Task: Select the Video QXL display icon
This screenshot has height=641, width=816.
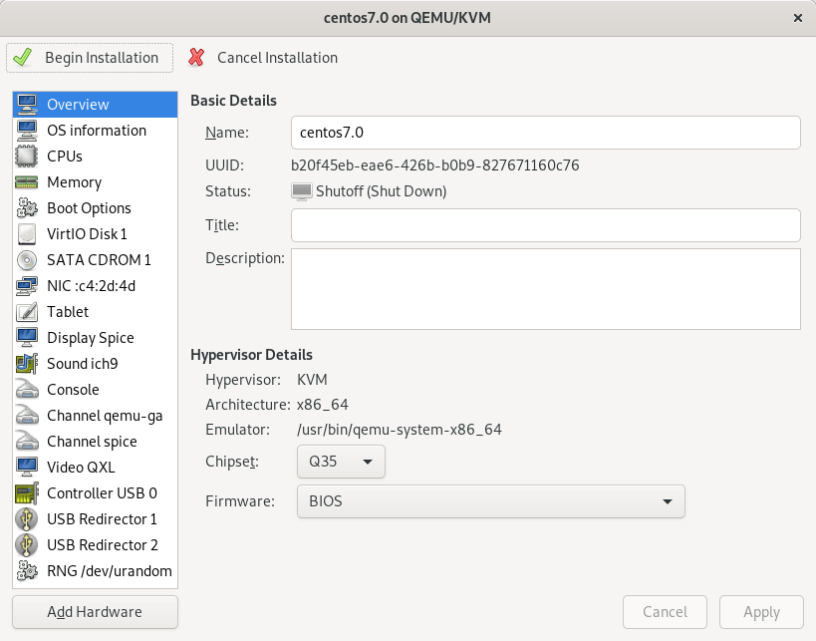Action: coord(28,467)
